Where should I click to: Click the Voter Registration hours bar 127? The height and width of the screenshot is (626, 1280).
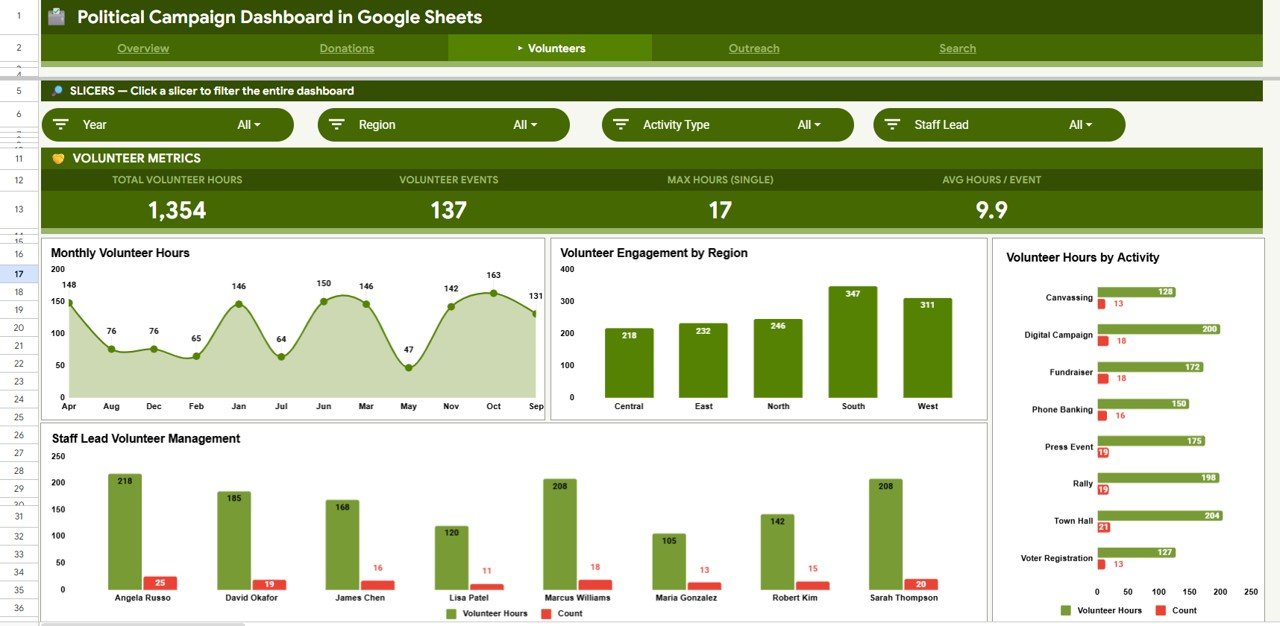click(1136, 552)
